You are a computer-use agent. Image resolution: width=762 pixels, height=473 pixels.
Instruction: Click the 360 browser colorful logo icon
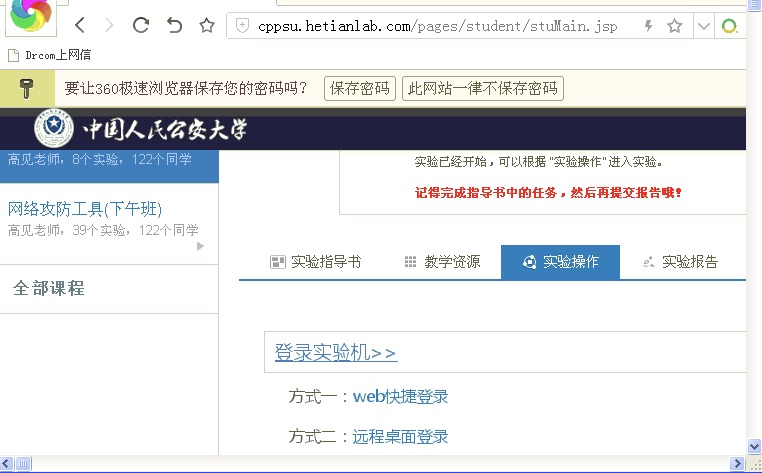(31, 16)
